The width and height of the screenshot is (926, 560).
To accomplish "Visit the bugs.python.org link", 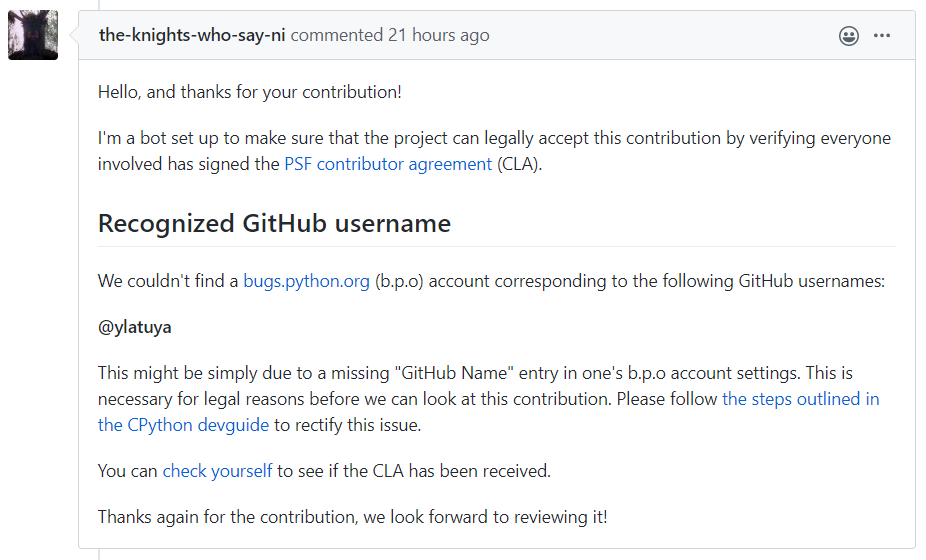I will point(307,281).
